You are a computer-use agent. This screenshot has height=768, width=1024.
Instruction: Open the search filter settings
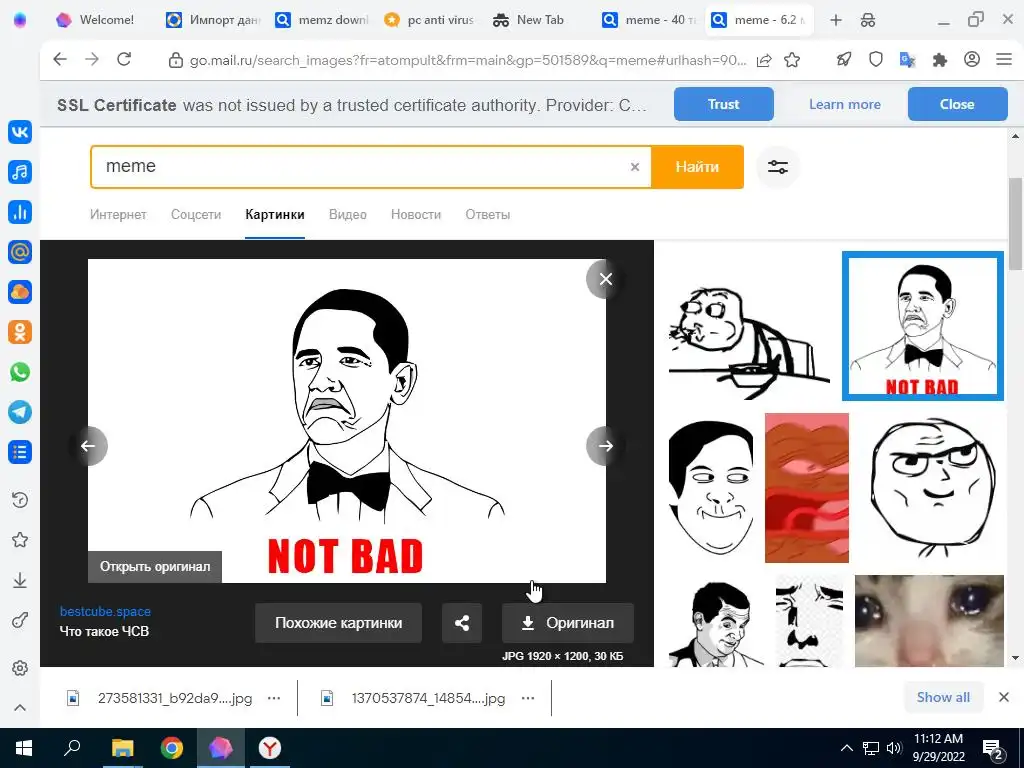click(x=778, y=167)
